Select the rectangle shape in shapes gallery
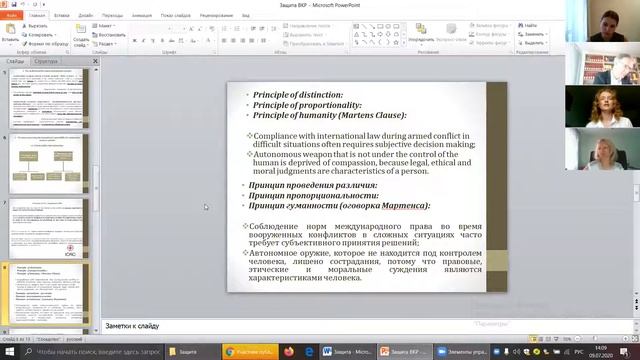The image size is (640, 360). click(x=380, y=26)
